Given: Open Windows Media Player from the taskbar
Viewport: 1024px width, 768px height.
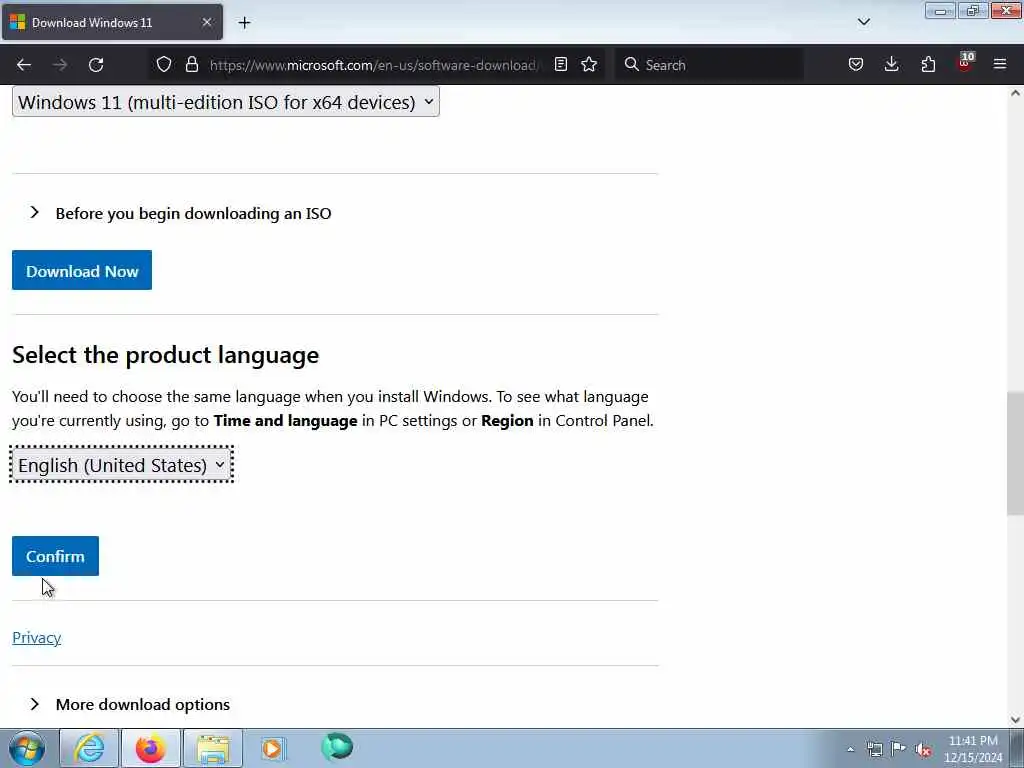Looking at the screenshot, I should click(273, 748).
